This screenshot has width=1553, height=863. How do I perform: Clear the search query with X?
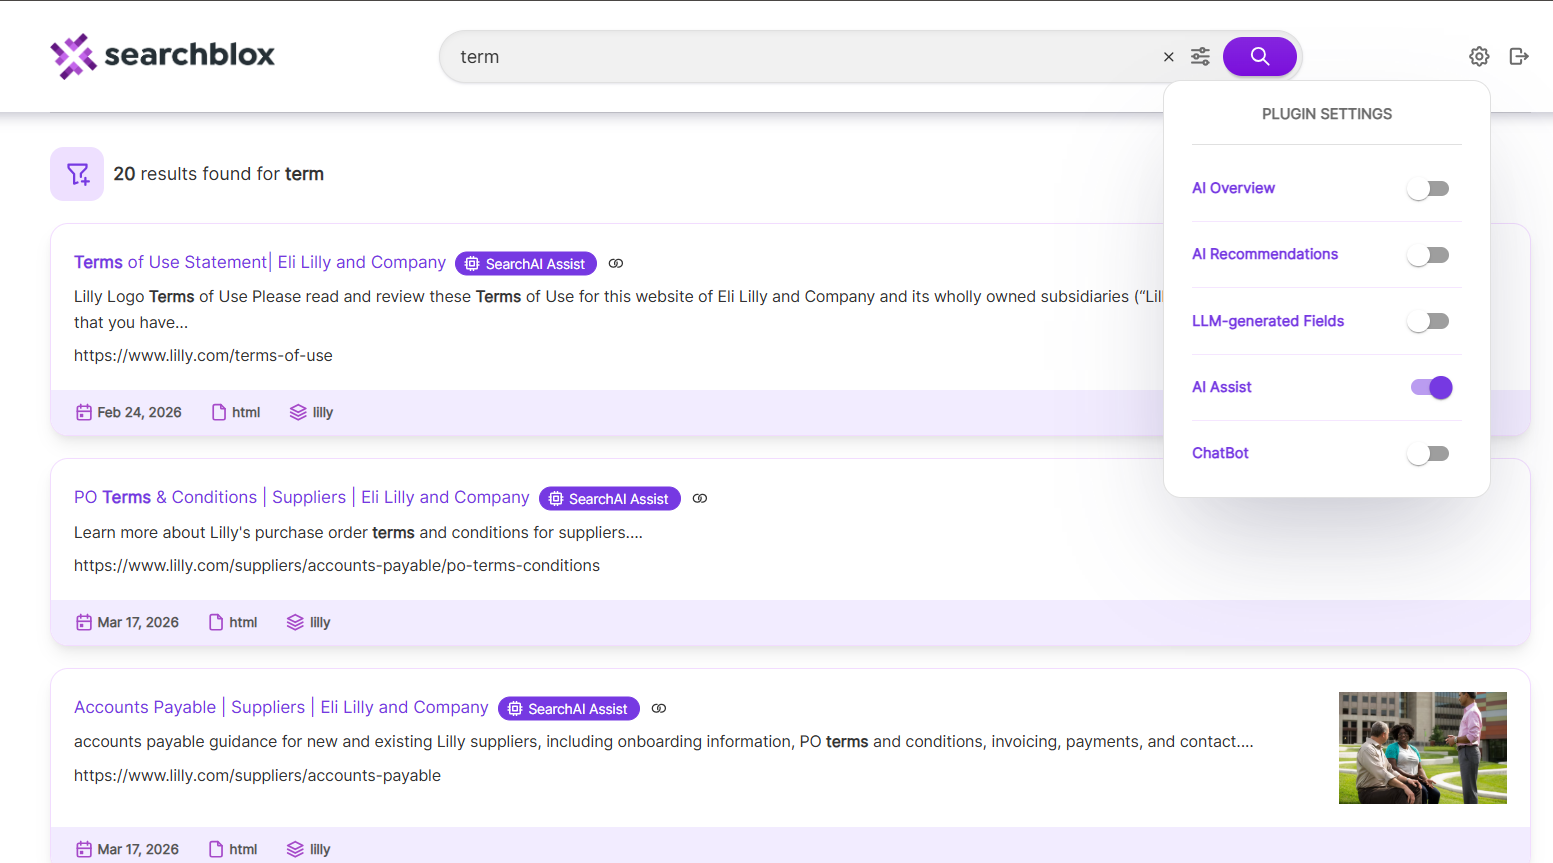1168,57
